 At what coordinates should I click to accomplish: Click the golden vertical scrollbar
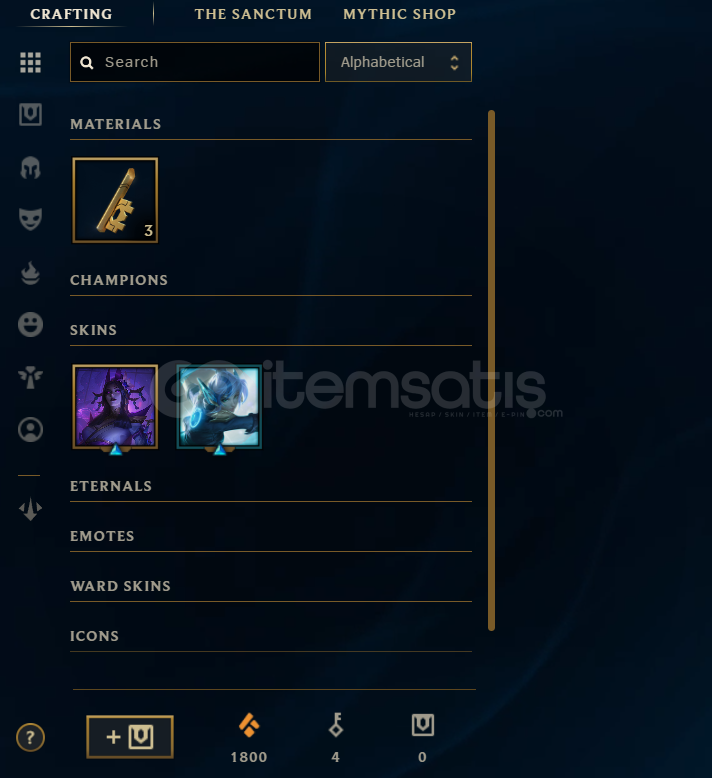pos(491,371)
